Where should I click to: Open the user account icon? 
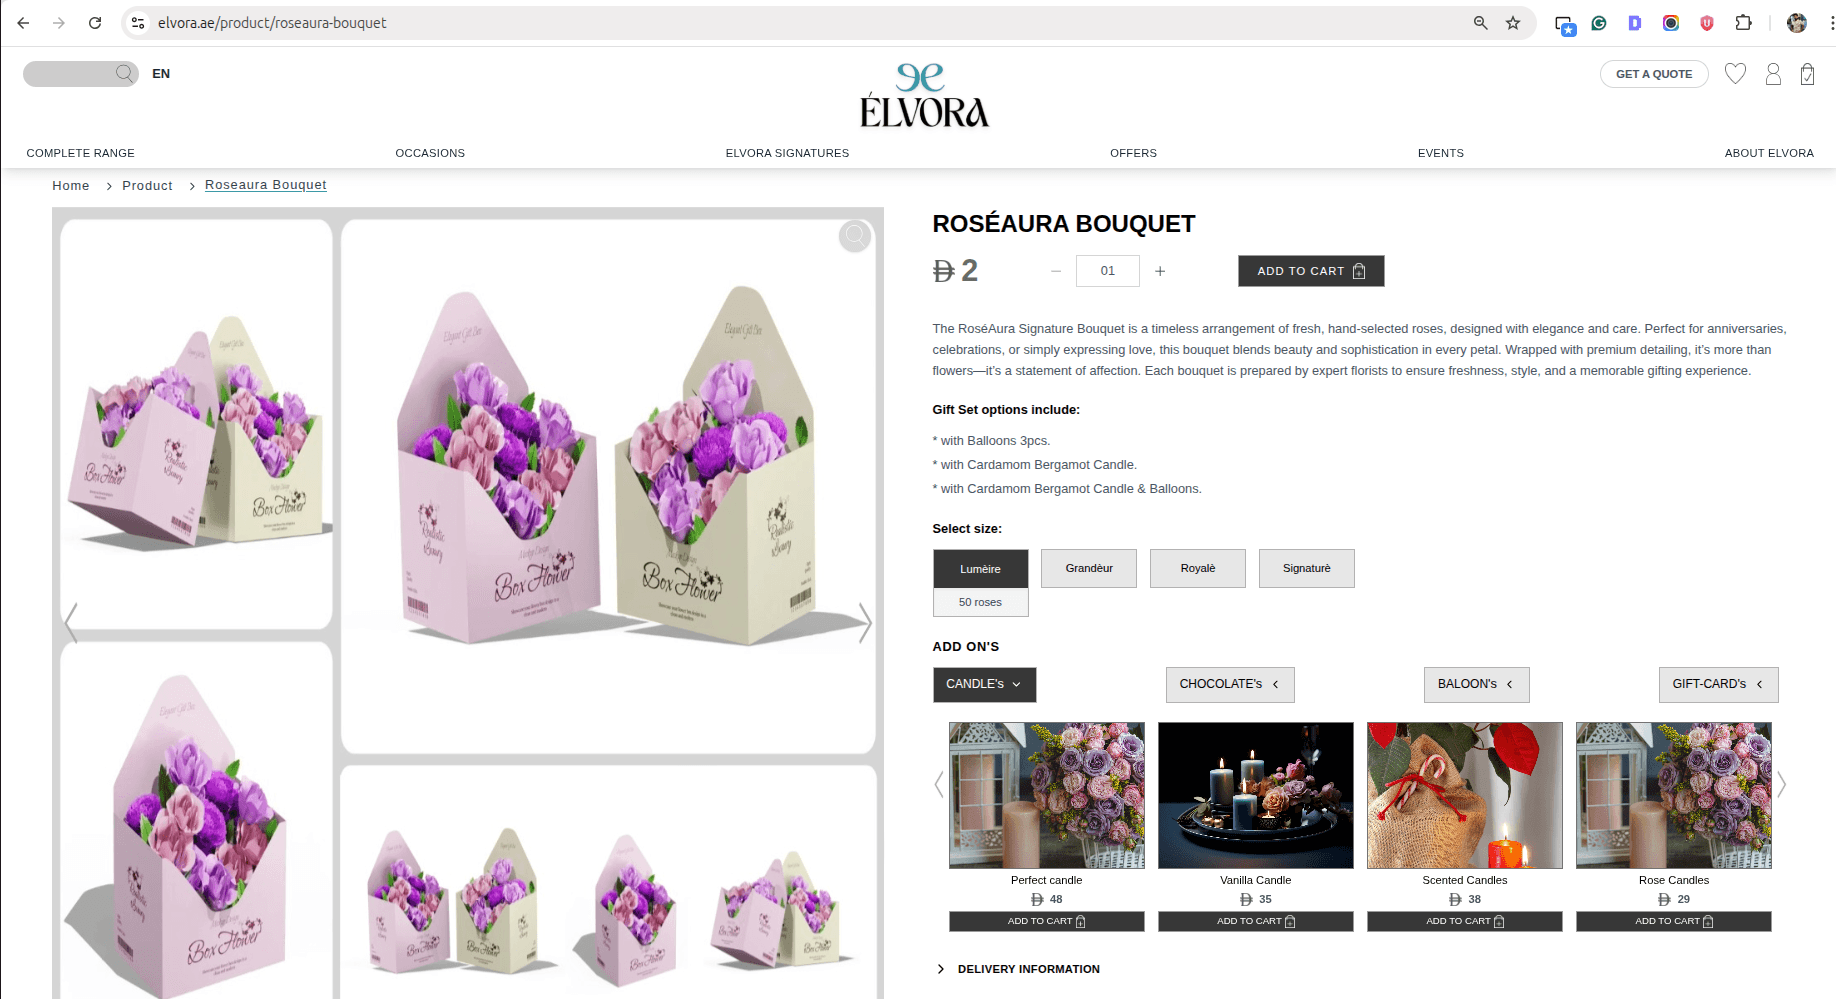point(1773,74)
